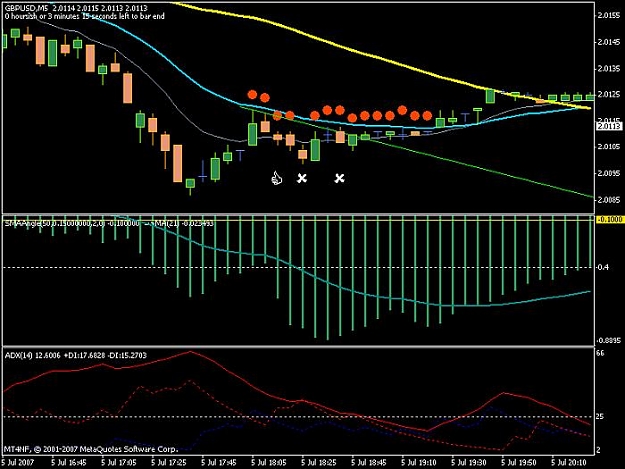
Task: Click the highlighted current price tag 2.0113
Action: tap(609, 126)
